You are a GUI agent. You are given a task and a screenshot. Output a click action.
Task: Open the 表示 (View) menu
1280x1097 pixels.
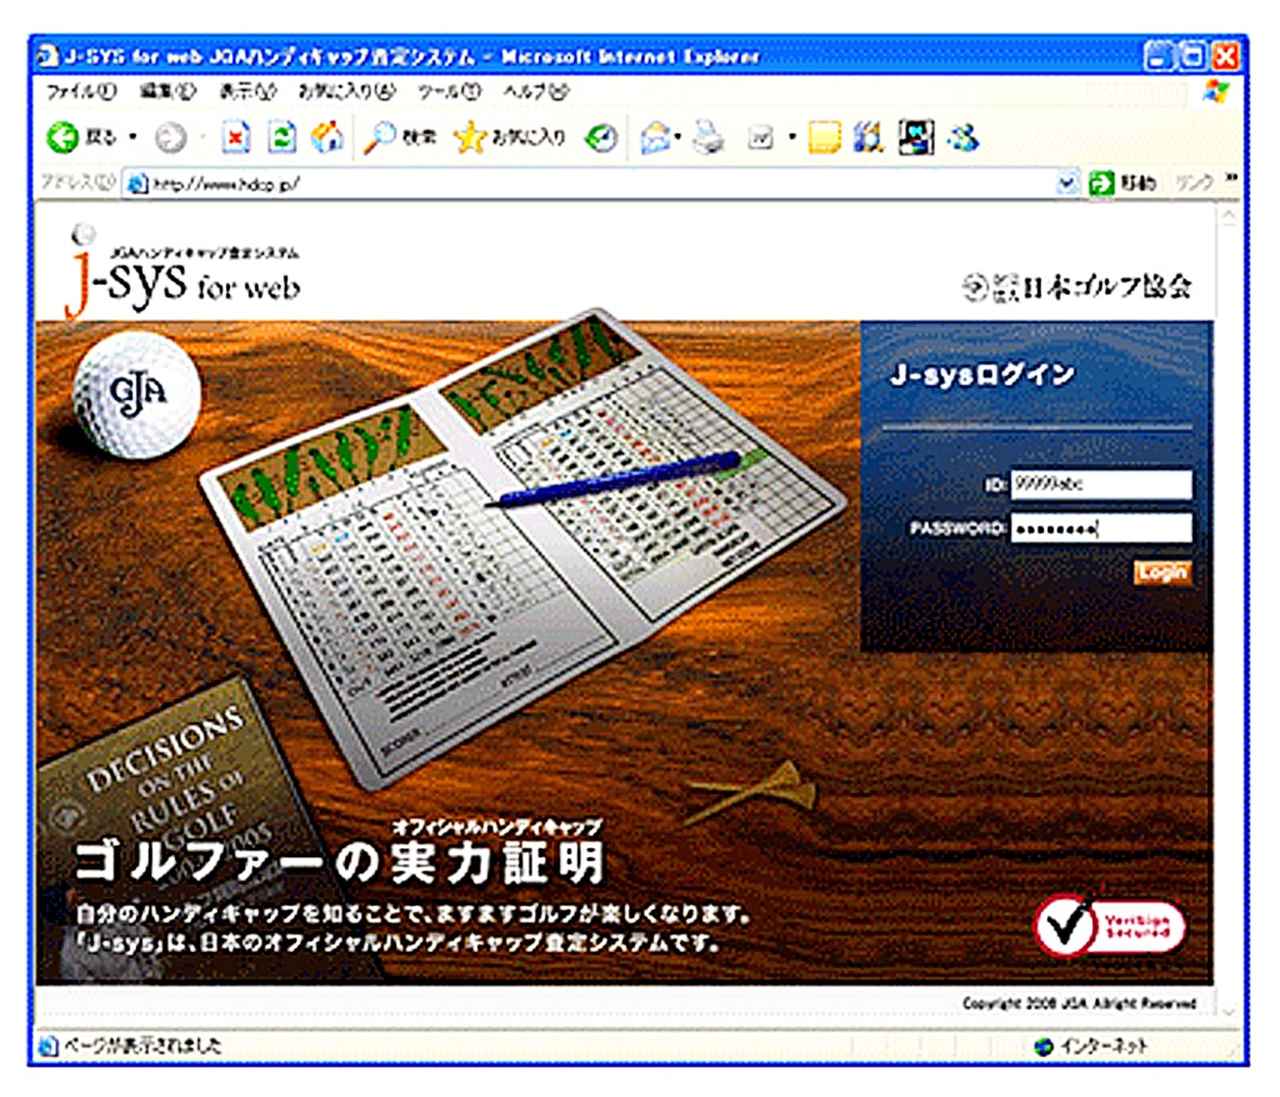pyautogui.click(x=247, y=92)
